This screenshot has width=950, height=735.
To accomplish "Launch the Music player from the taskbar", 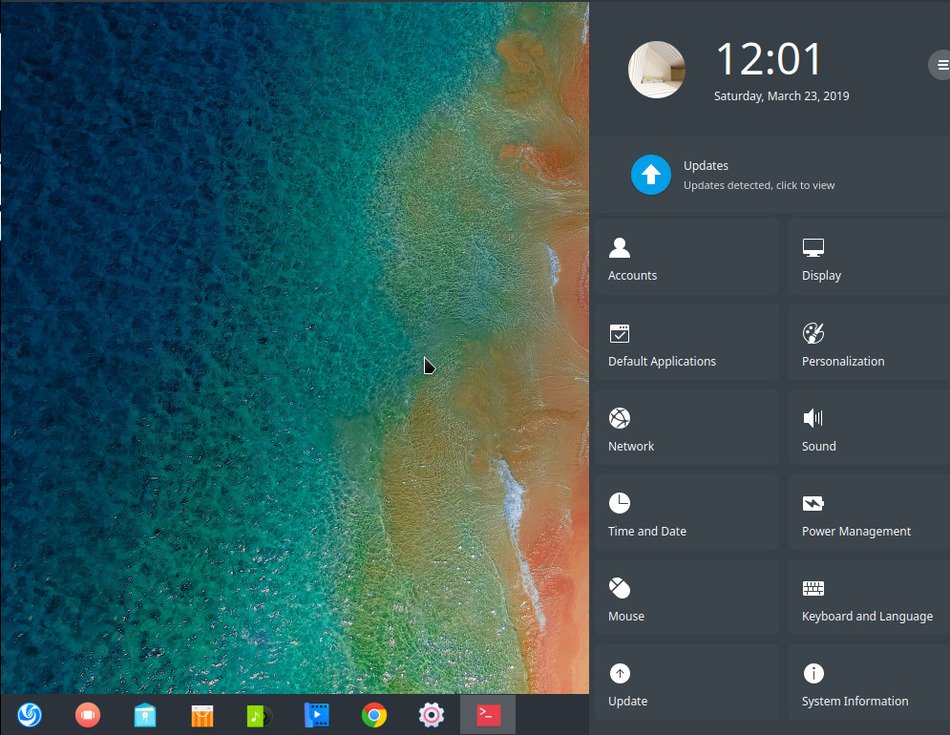I will point(259,715).
